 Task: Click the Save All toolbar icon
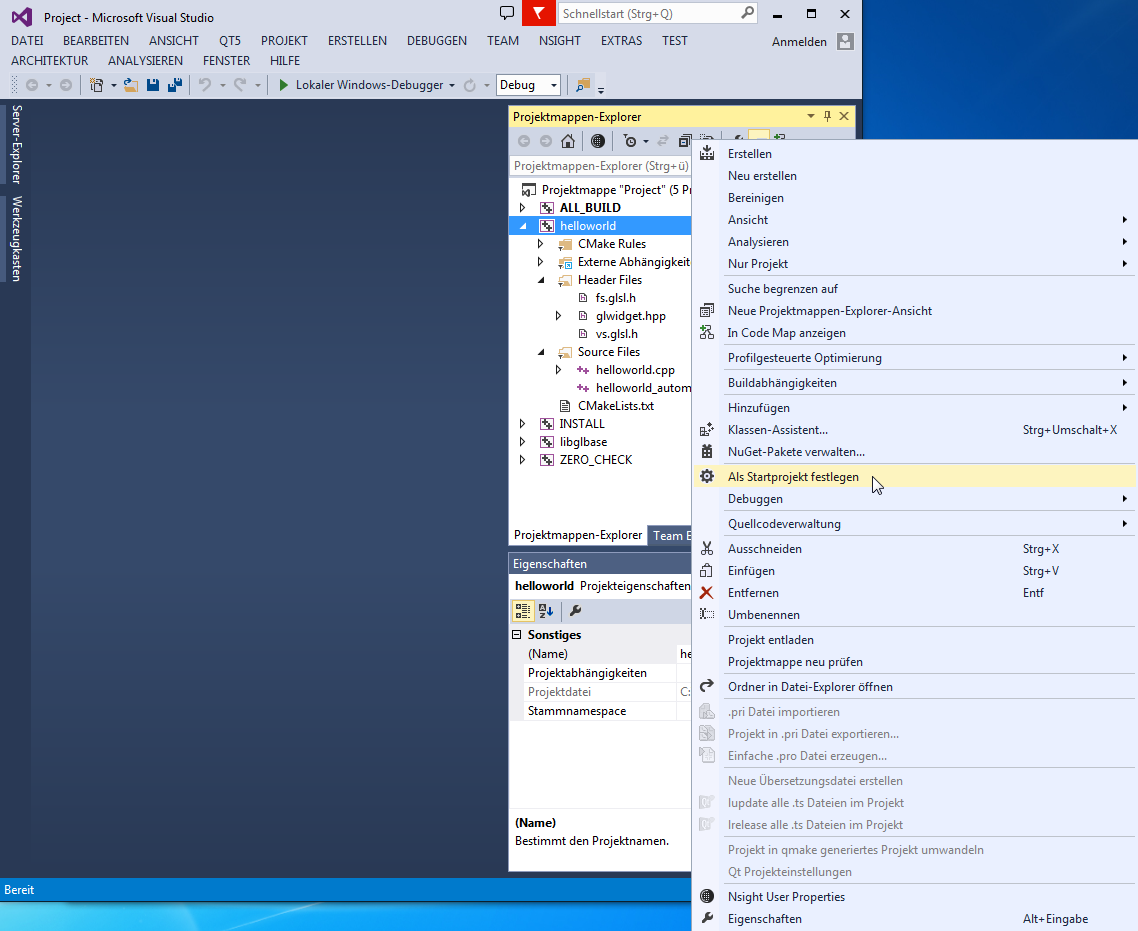coord(174,85)
